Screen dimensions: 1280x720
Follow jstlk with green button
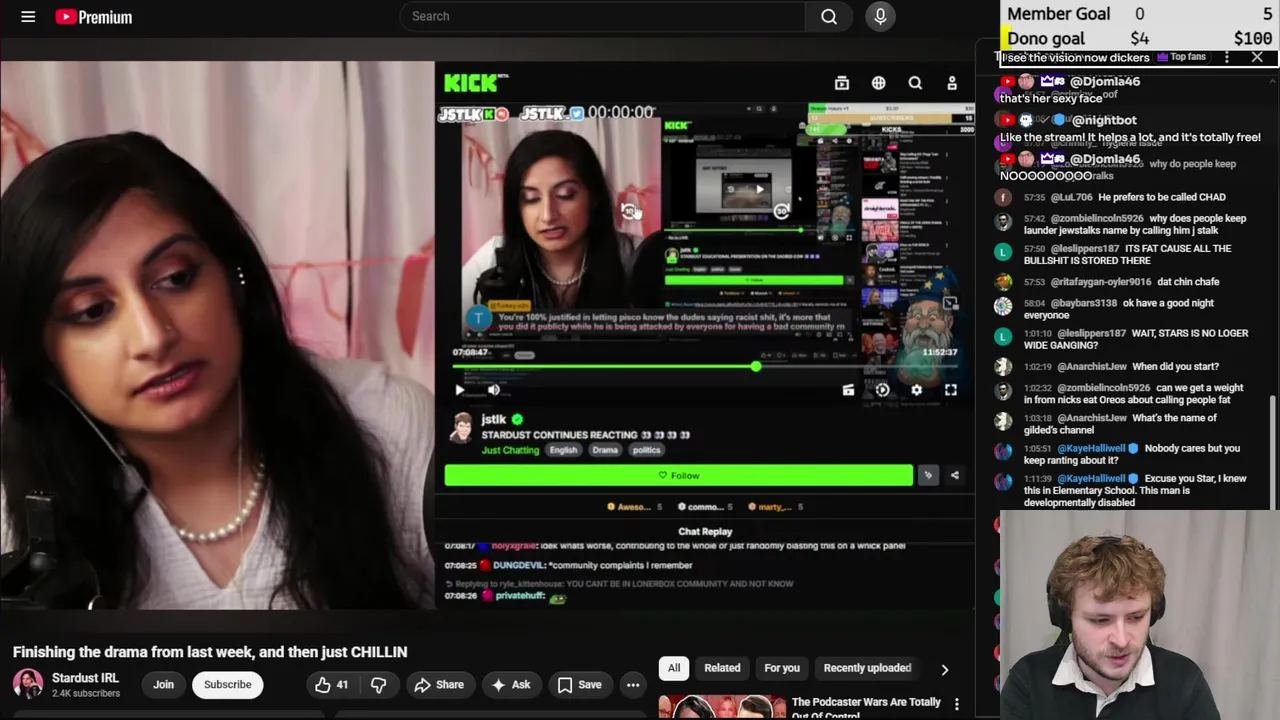679,475
